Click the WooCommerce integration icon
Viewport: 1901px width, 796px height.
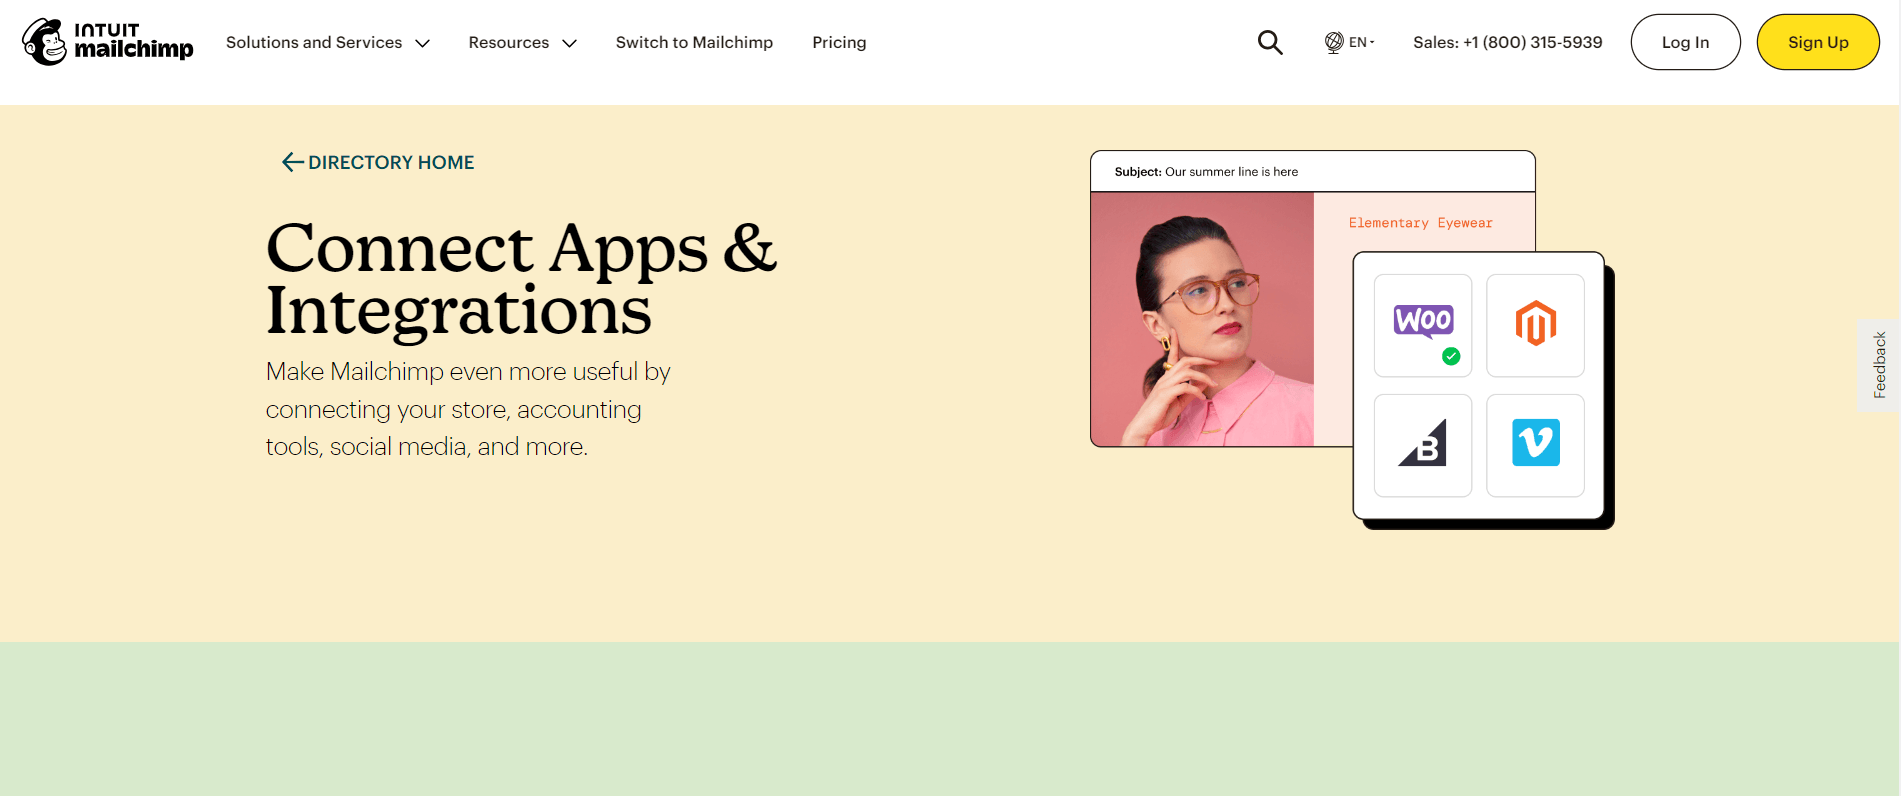tap(1423, 321)
